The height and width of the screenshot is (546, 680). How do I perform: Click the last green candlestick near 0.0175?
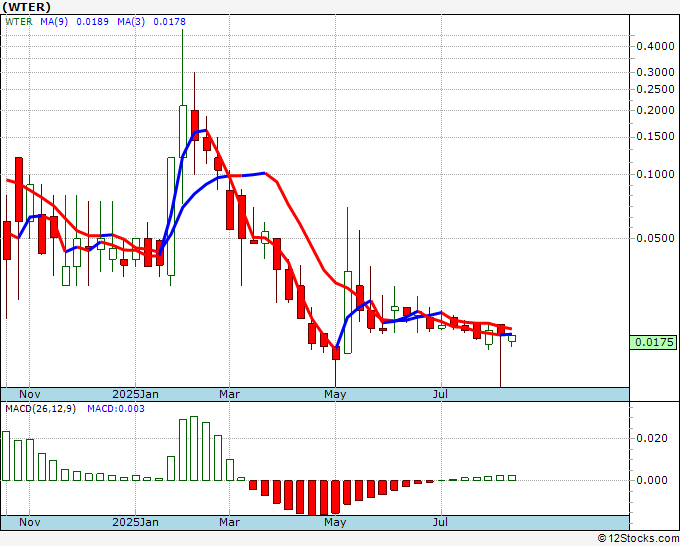[x=512, y=339]
